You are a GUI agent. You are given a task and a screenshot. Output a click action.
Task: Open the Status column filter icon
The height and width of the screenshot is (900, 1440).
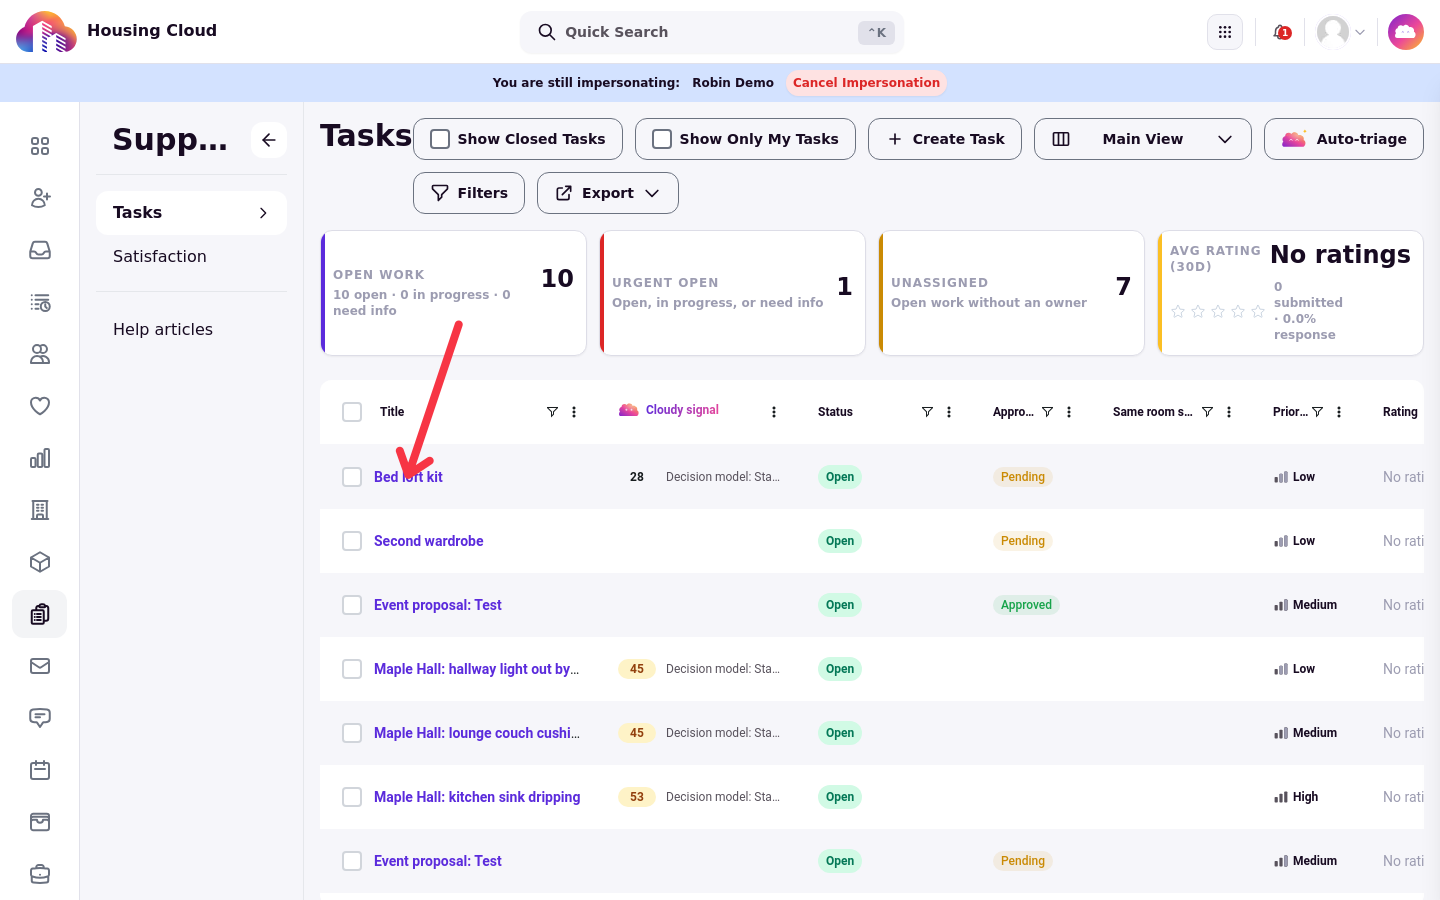pos(927,412)
